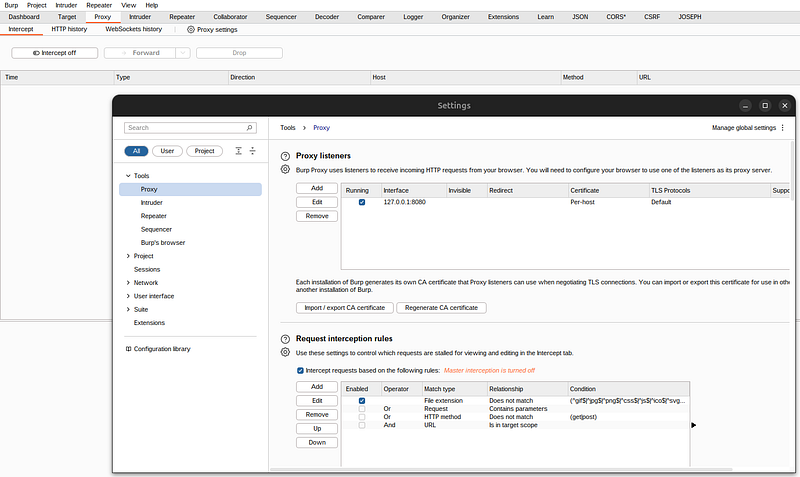800x477 pixels.
Task: Click the gear icon under Request interception rules
Action: point(285,352)
